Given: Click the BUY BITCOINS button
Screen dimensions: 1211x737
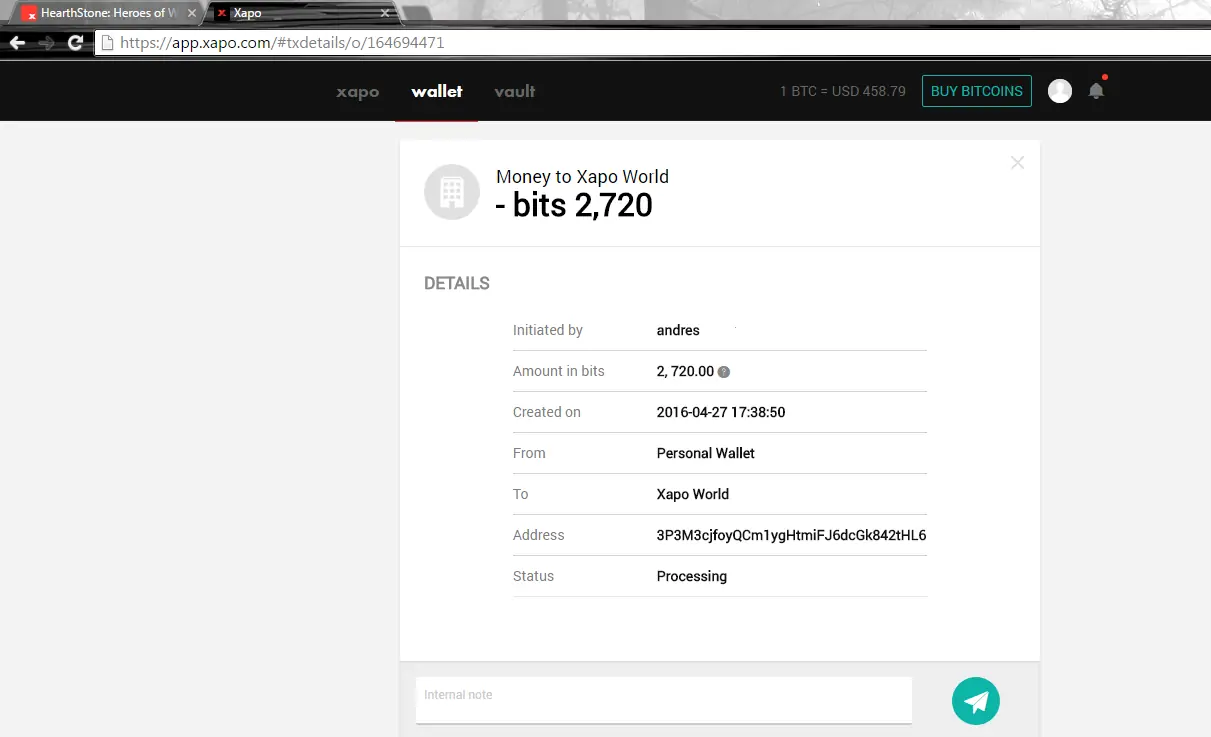Looking at the screenshot, I should pyautogui.click(x=977, y=91).
